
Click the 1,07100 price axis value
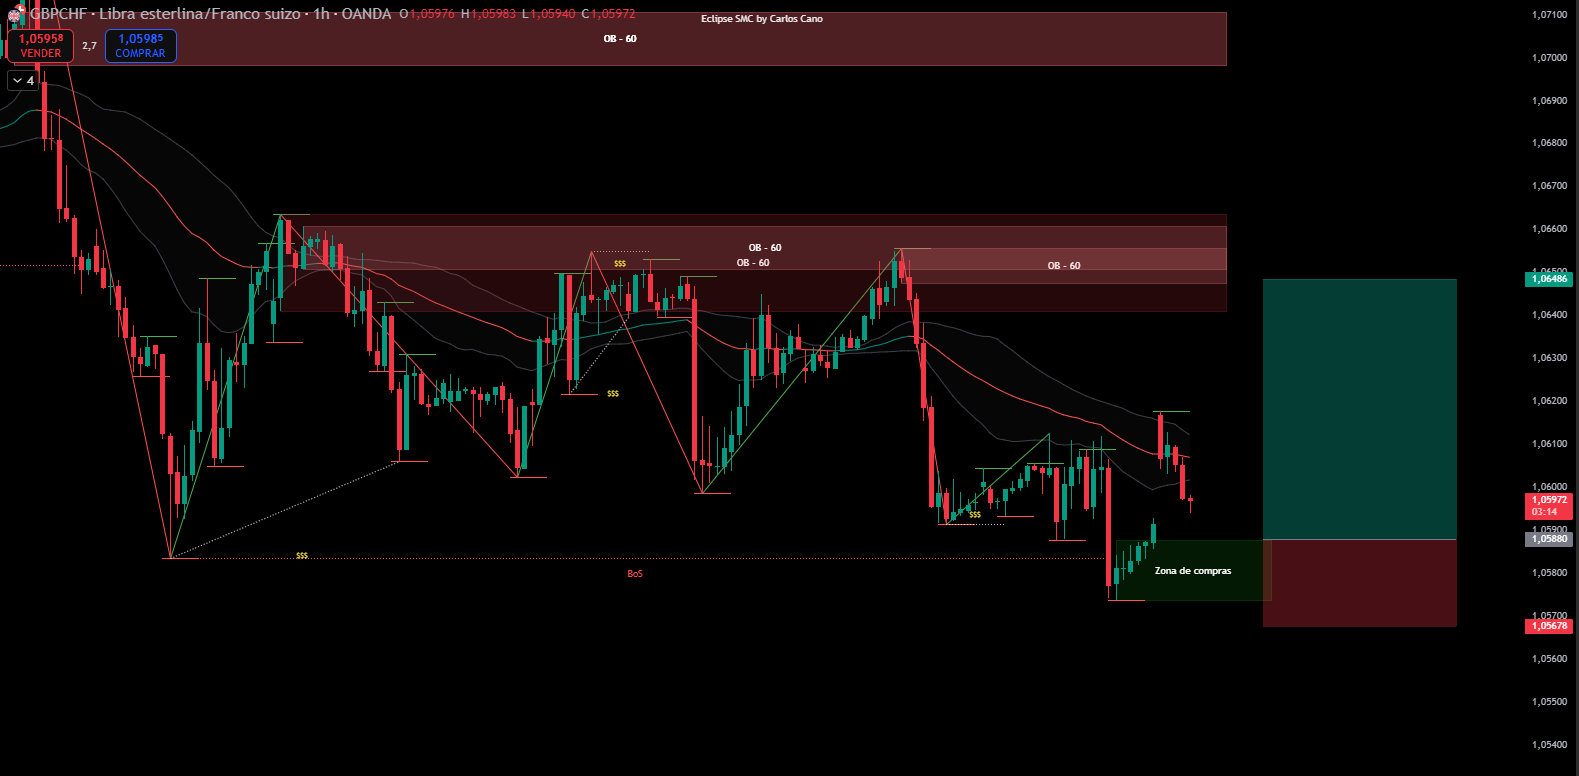point(1549,15)
